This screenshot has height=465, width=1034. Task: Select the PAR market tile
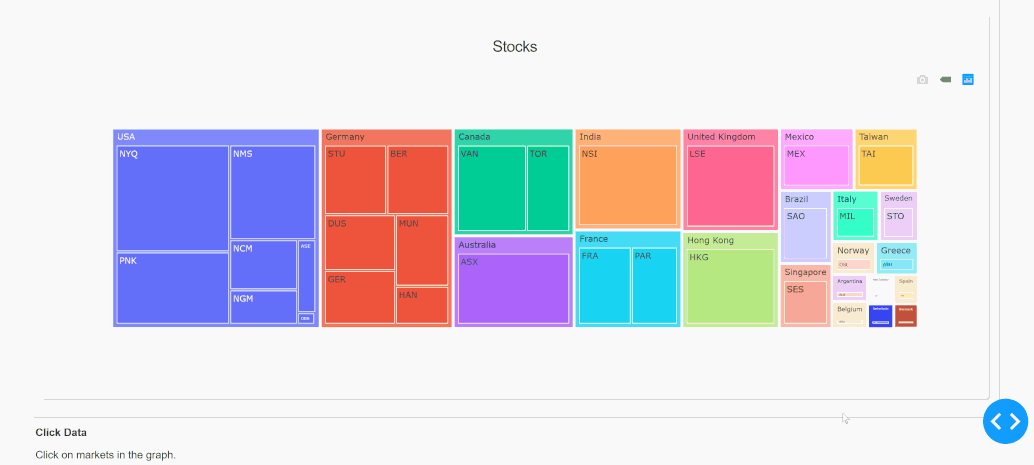pos(654,286)
